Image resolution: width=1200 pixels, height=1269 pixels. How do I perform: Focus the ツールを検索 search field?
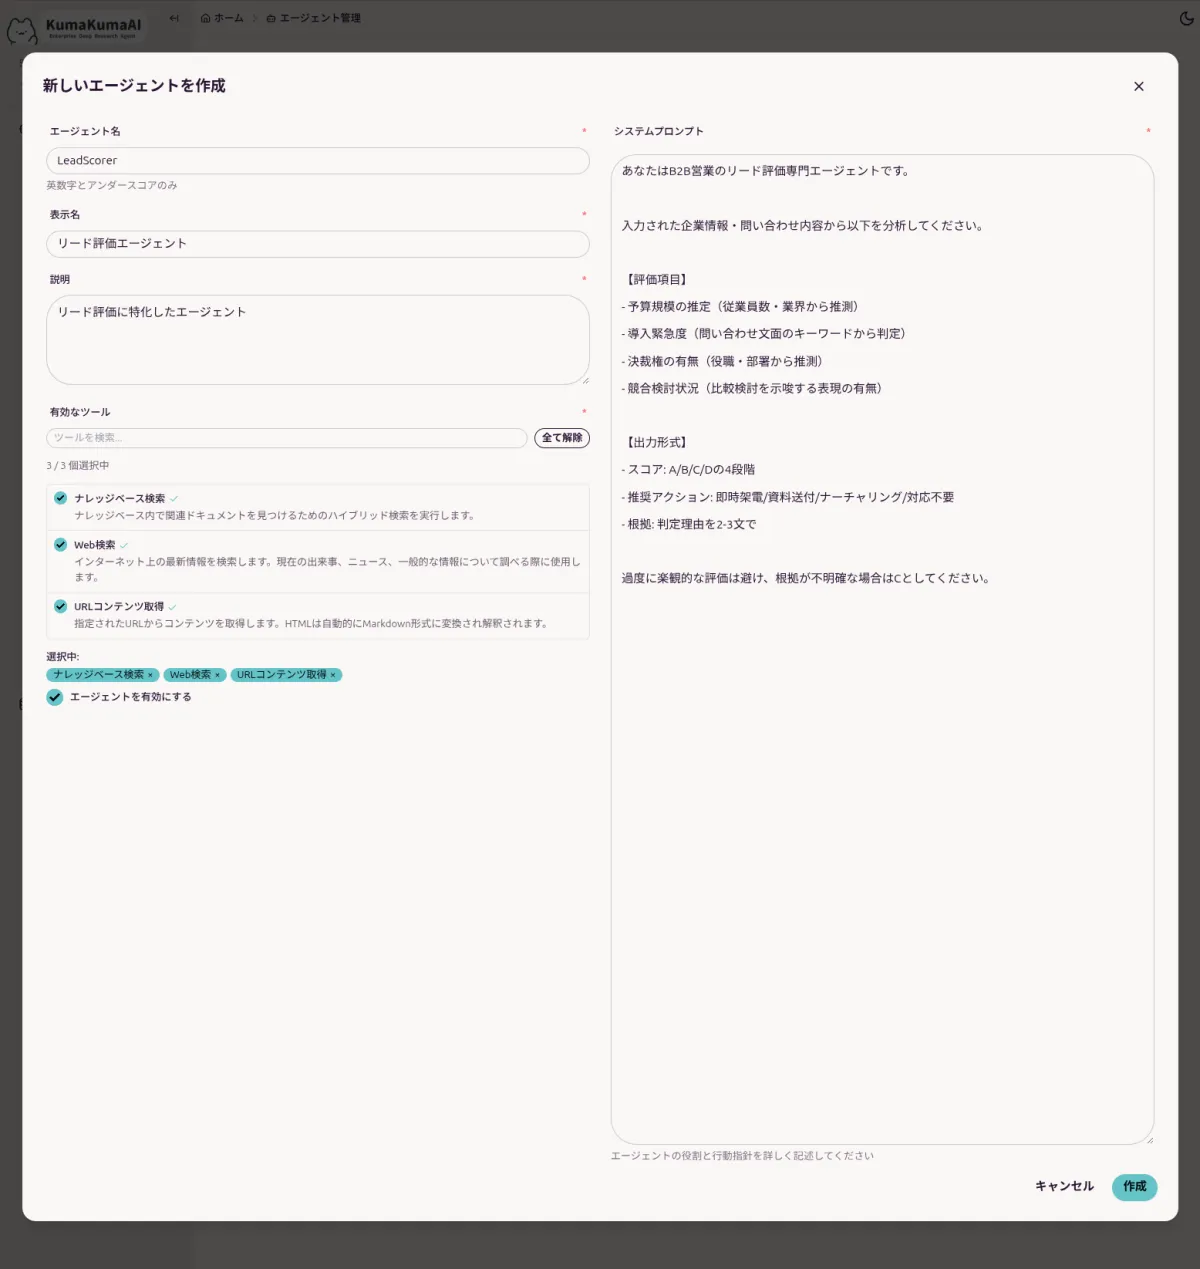pos(286,438)
